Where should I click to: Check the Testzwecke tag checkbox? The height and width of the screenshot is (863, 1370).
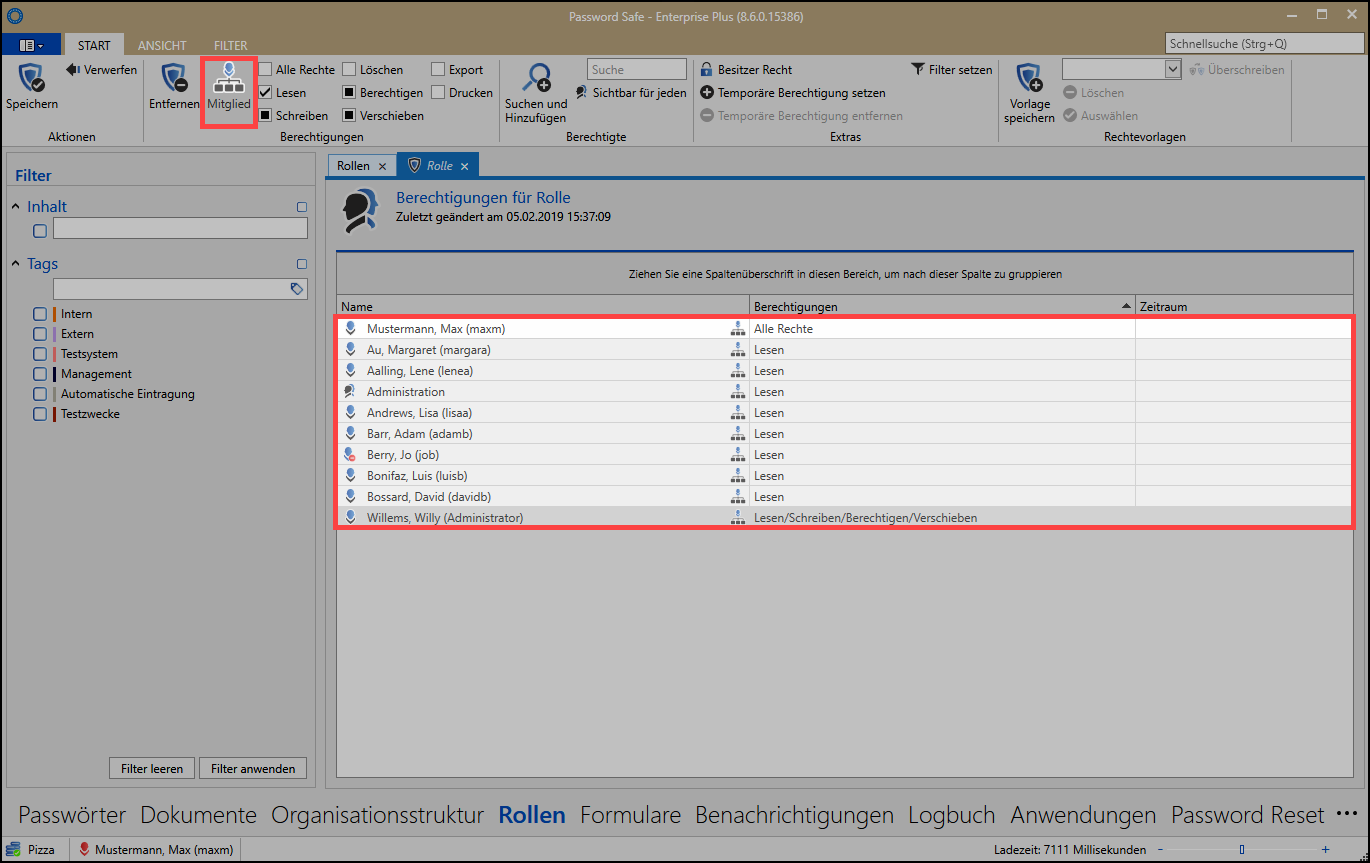coord(40,414)
